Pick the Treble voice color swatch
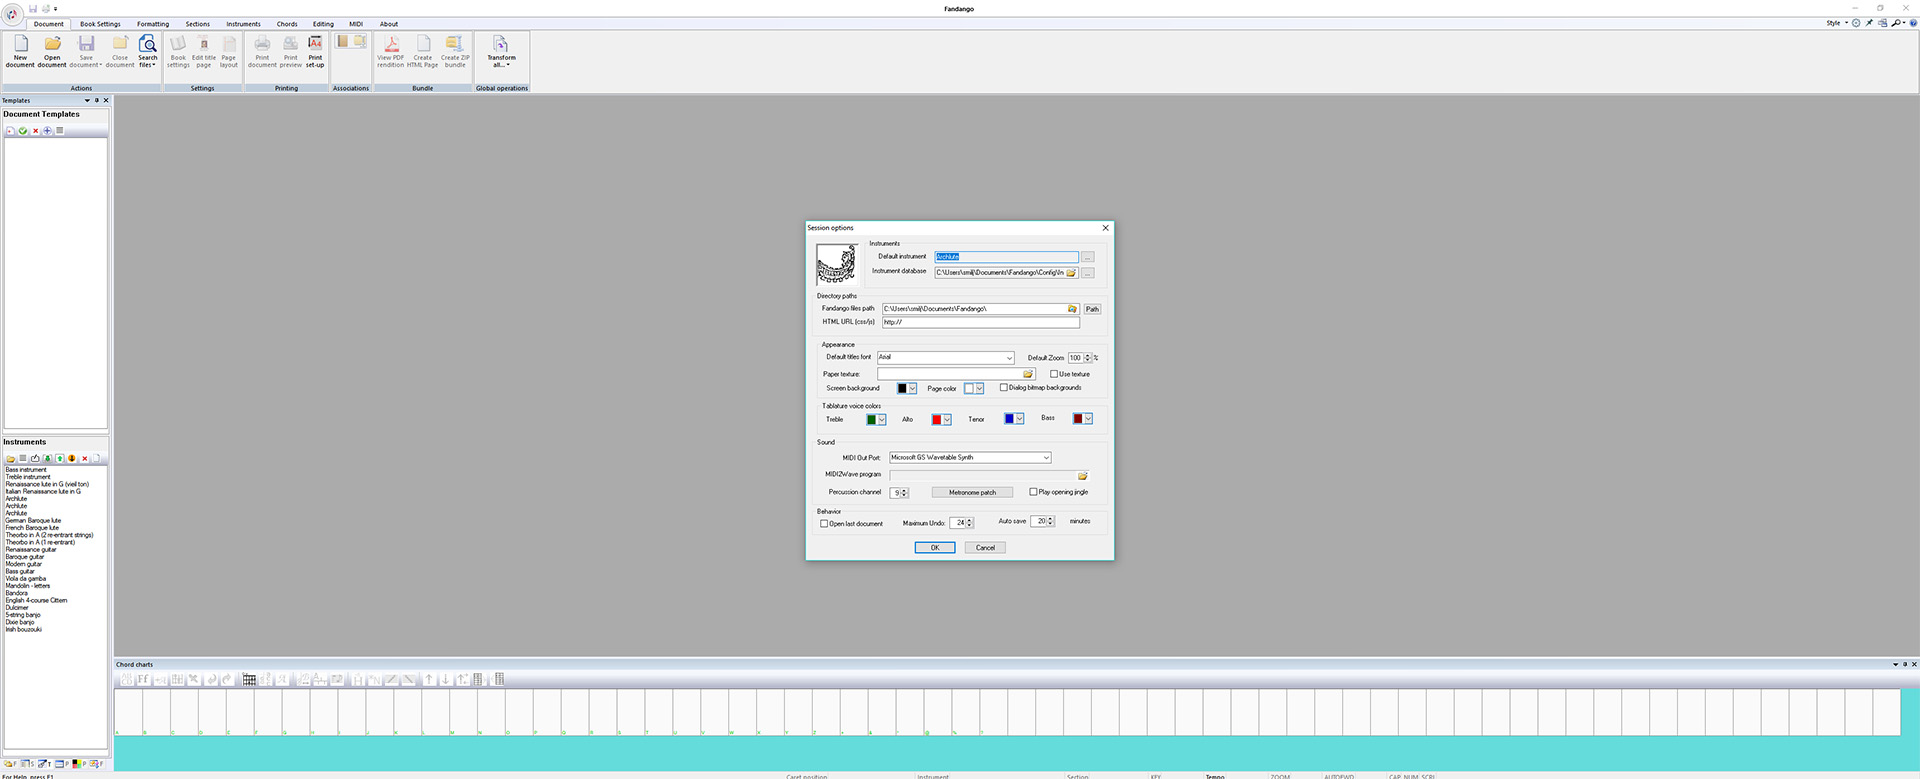This screenshot has width=1920, height=779. (x=871, y=419)
